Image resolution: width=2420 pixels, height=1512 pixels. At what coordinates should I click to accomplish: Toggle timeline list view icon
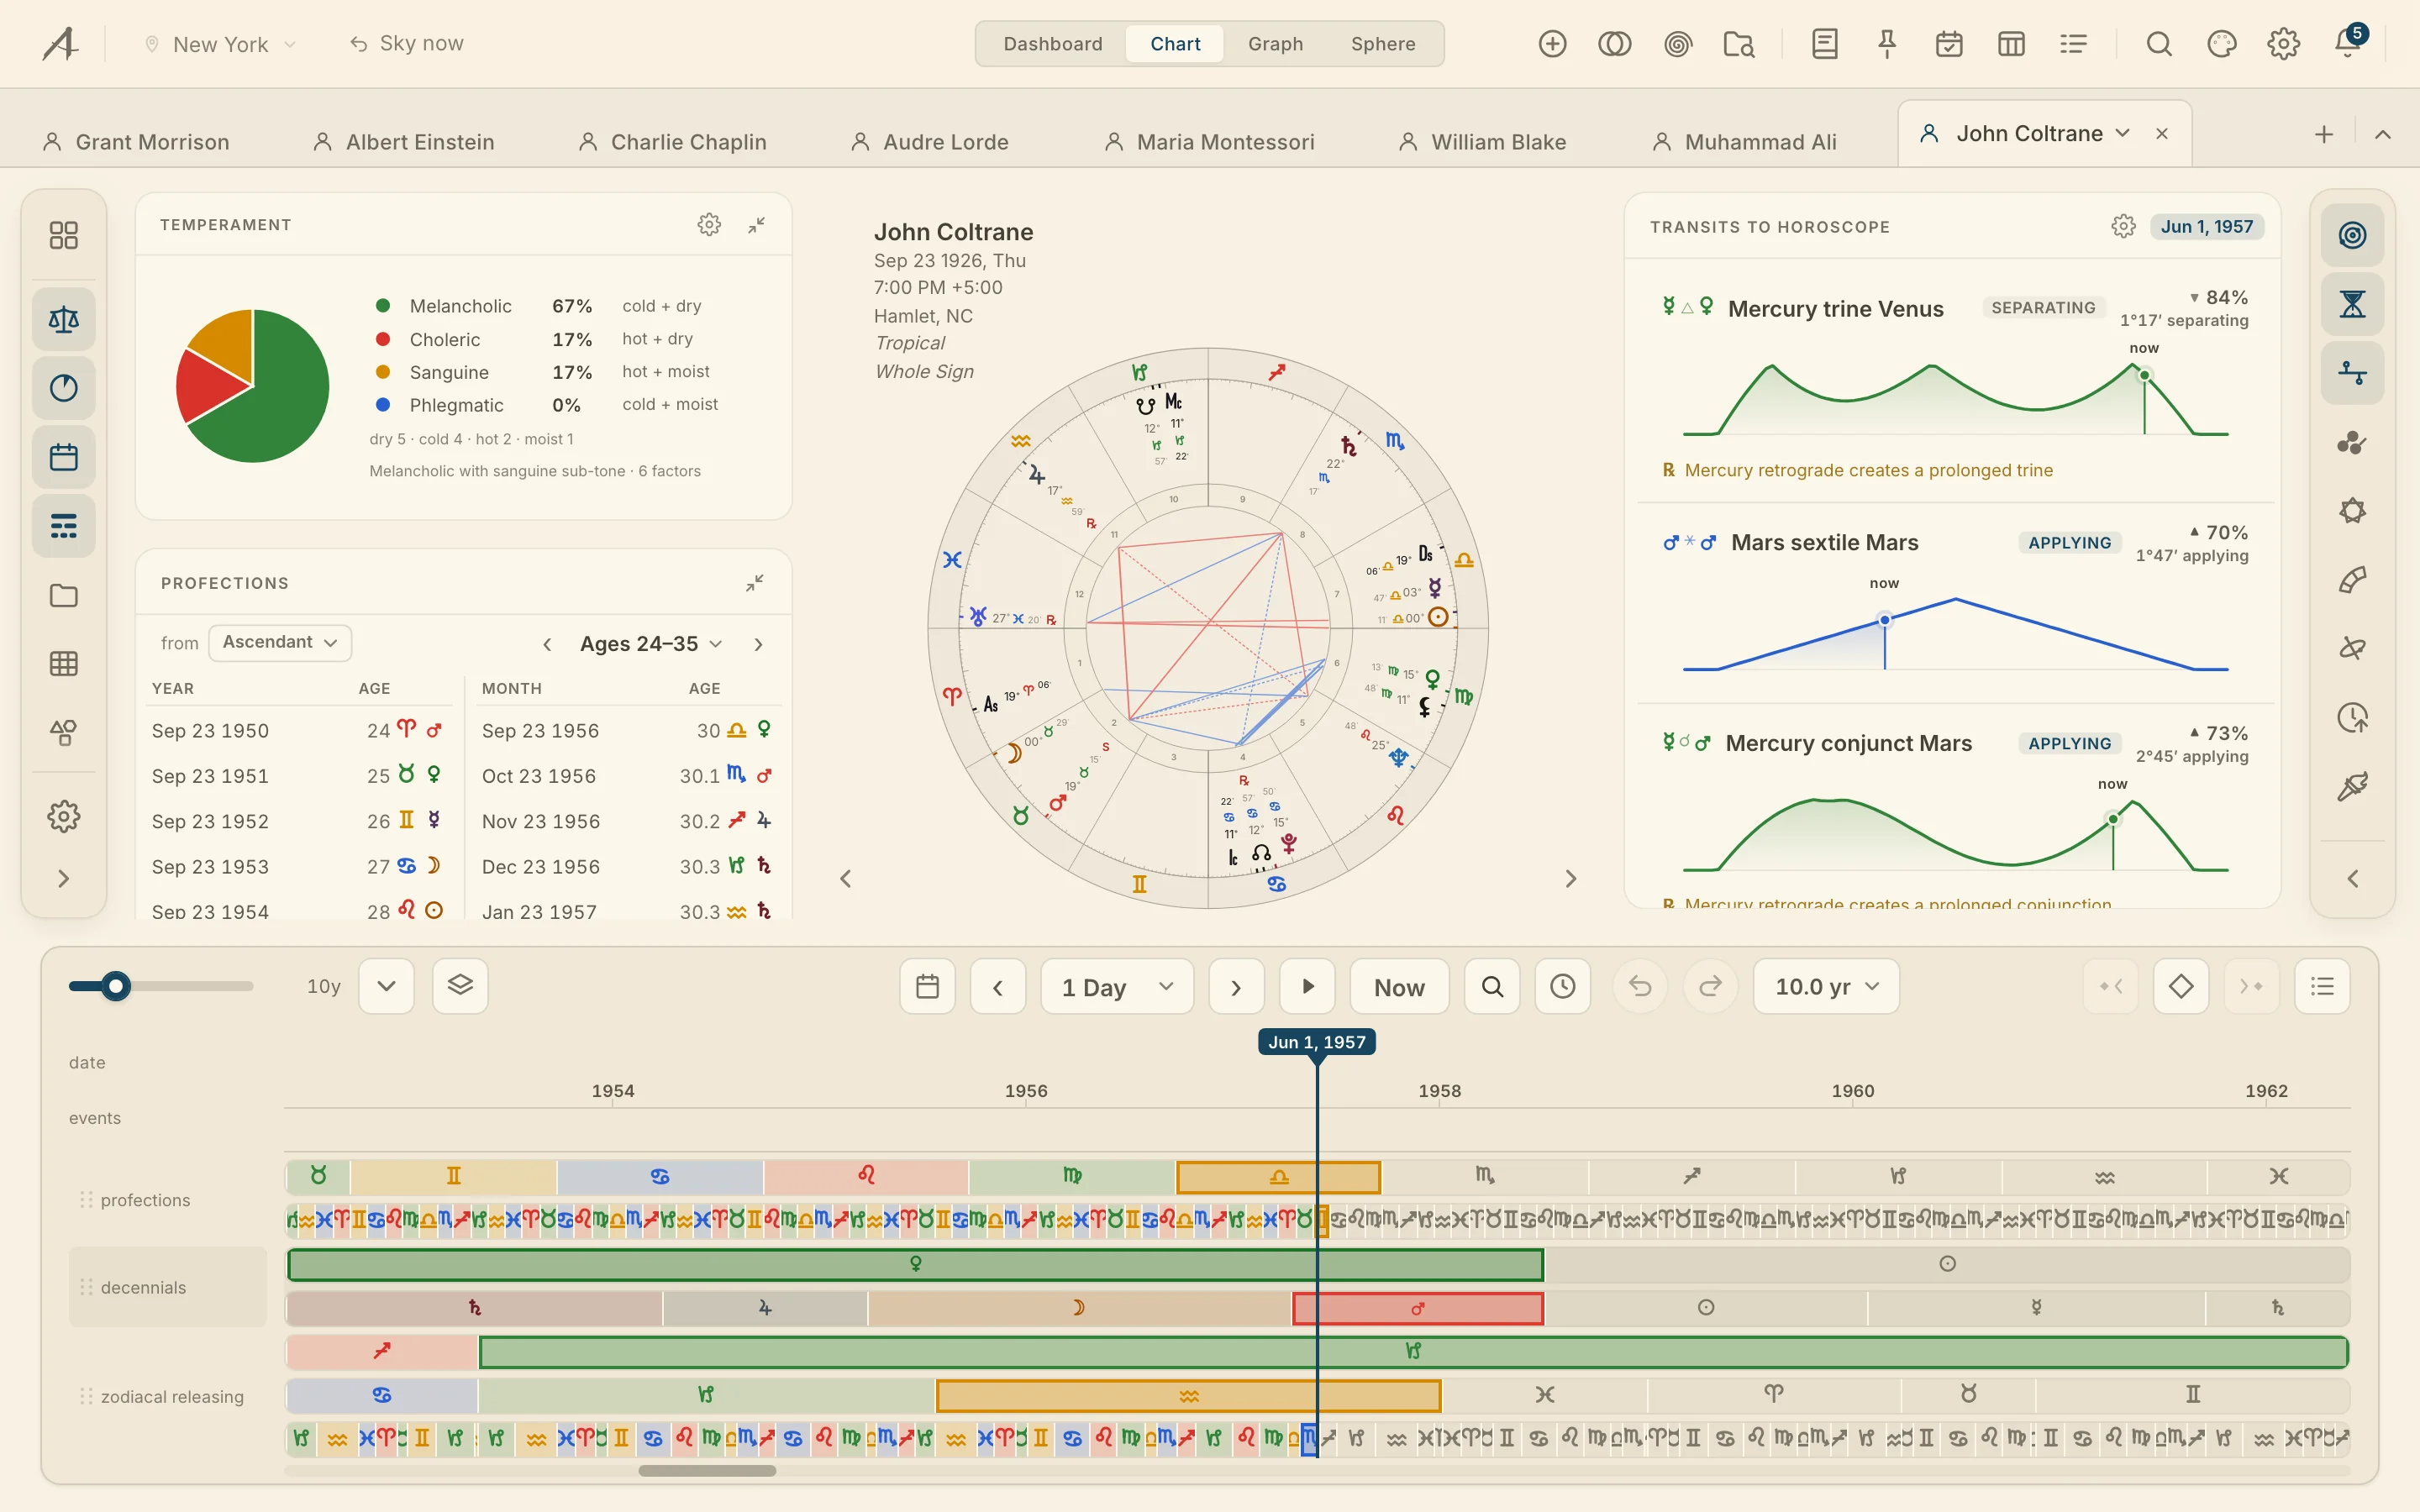click(2322, 987)
